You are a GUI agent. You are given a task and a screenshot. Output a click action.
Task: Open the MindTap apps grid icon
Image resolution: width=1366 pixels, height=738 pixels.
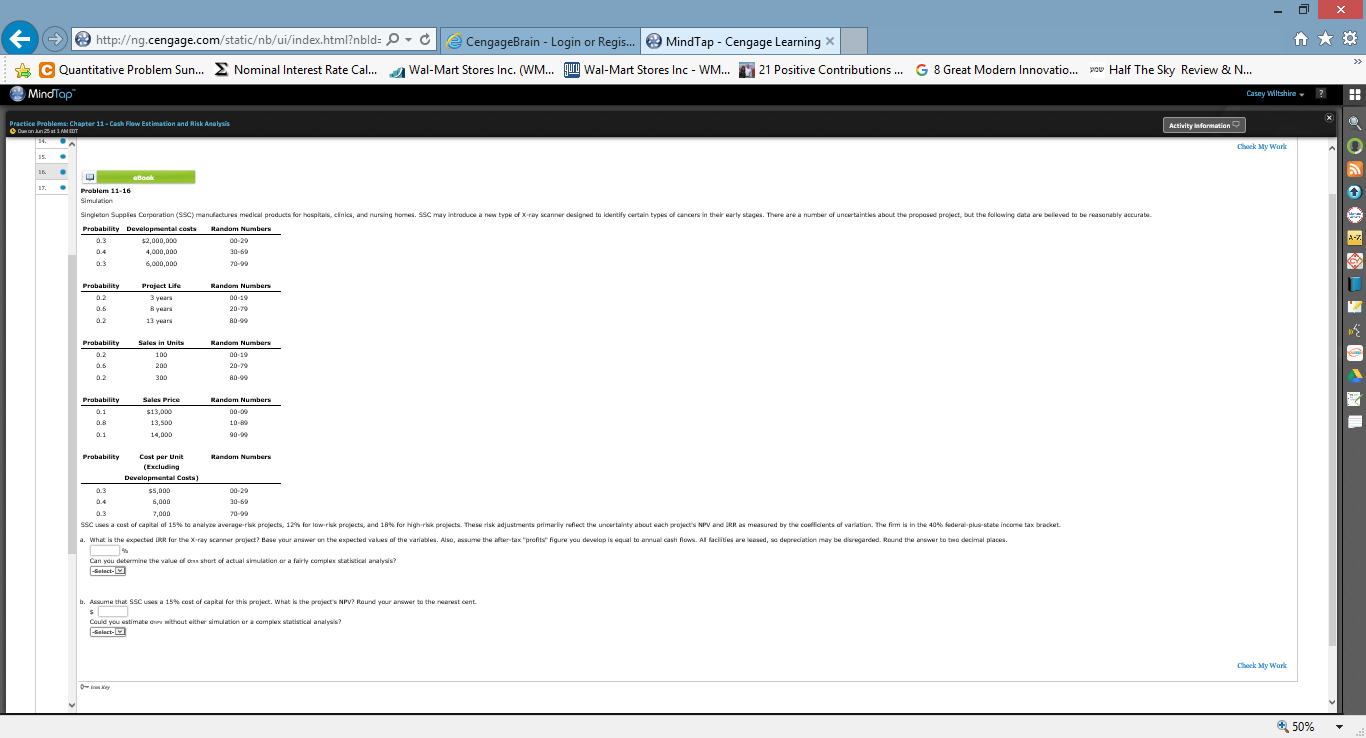[1355, 95]
